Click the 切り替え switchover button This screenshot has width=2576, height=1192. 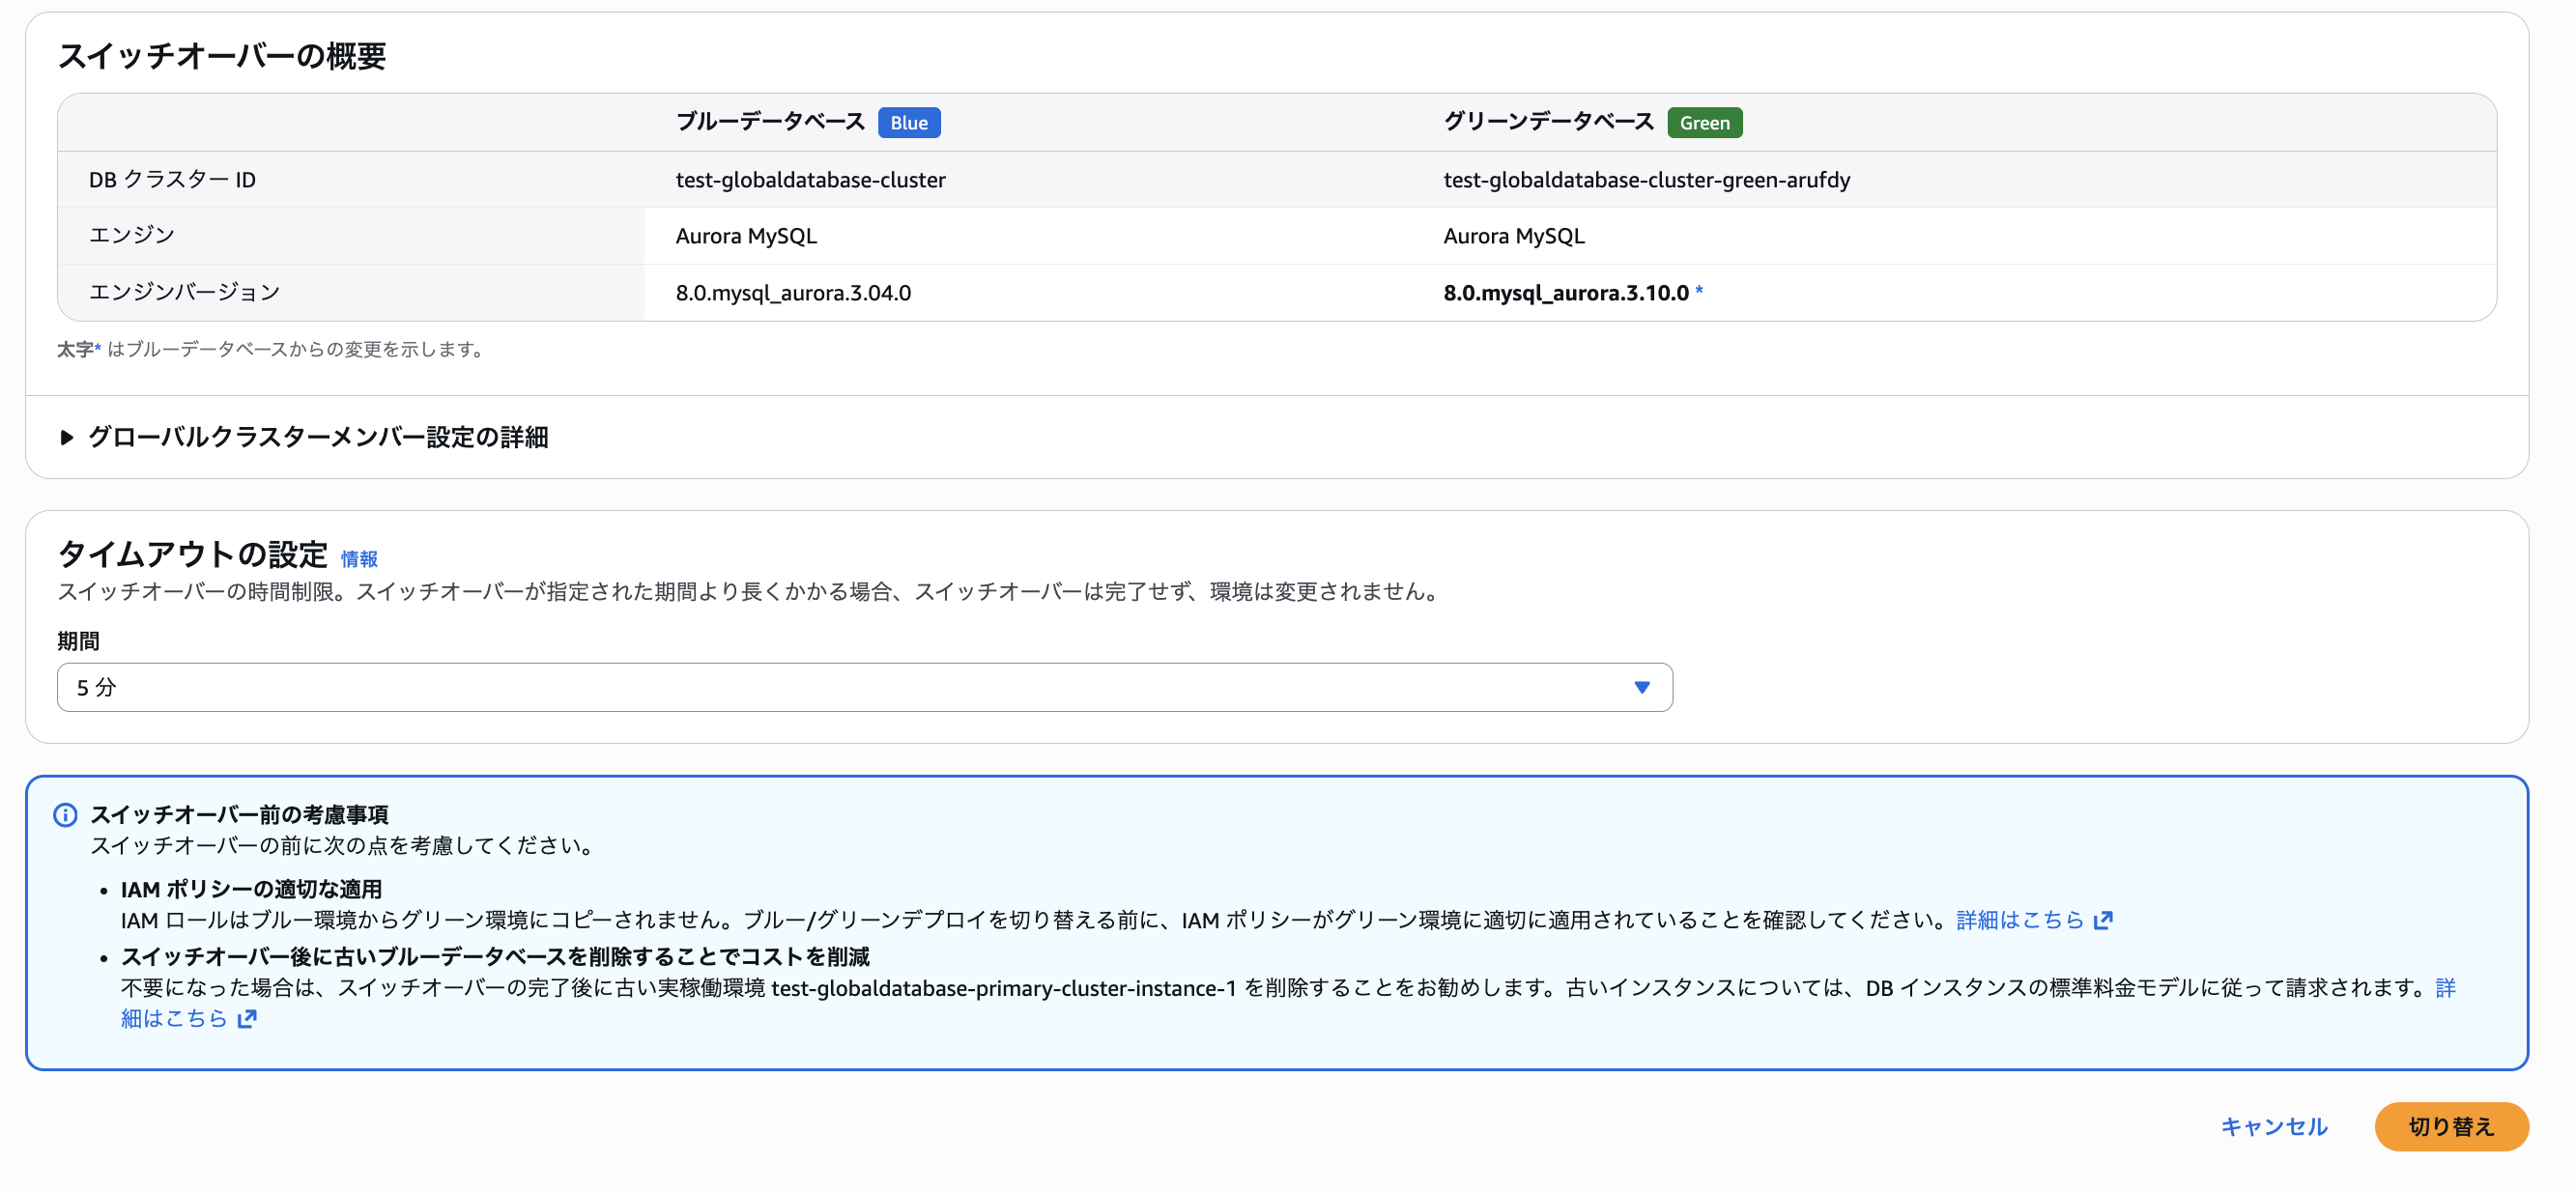pyautogui.click(x=2450, y=1126)
